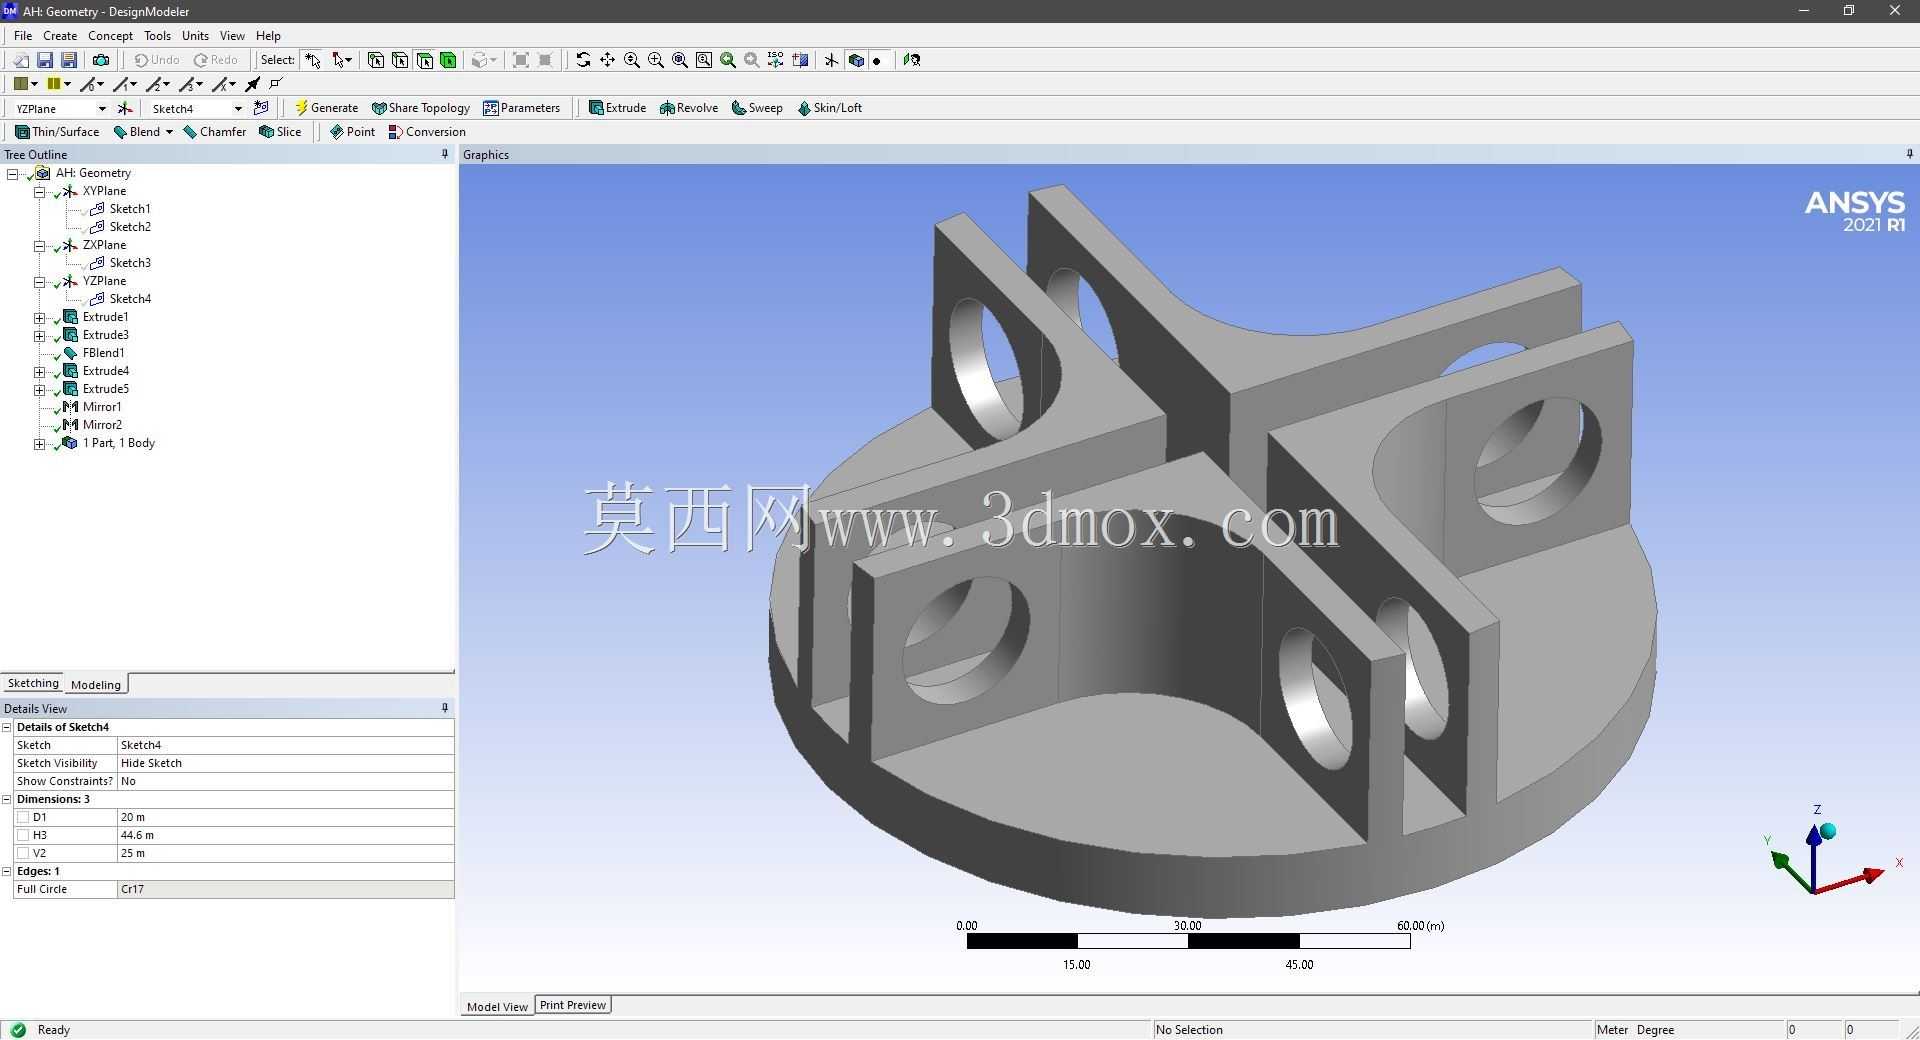Collapse the Dimensions: 3 section

(x=7, y=799)
